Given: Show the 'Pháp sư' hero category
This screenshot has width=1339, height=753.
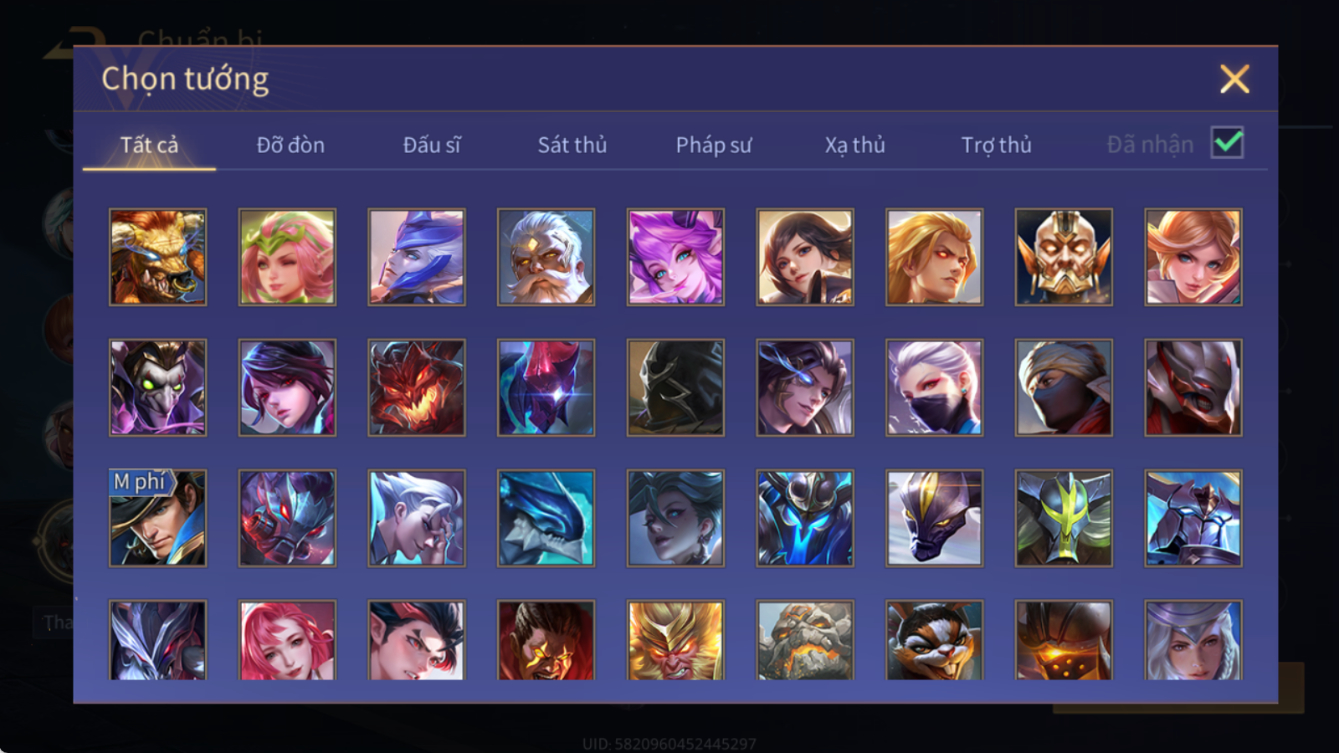Looking at the screenshot, I should pos(714,145).
